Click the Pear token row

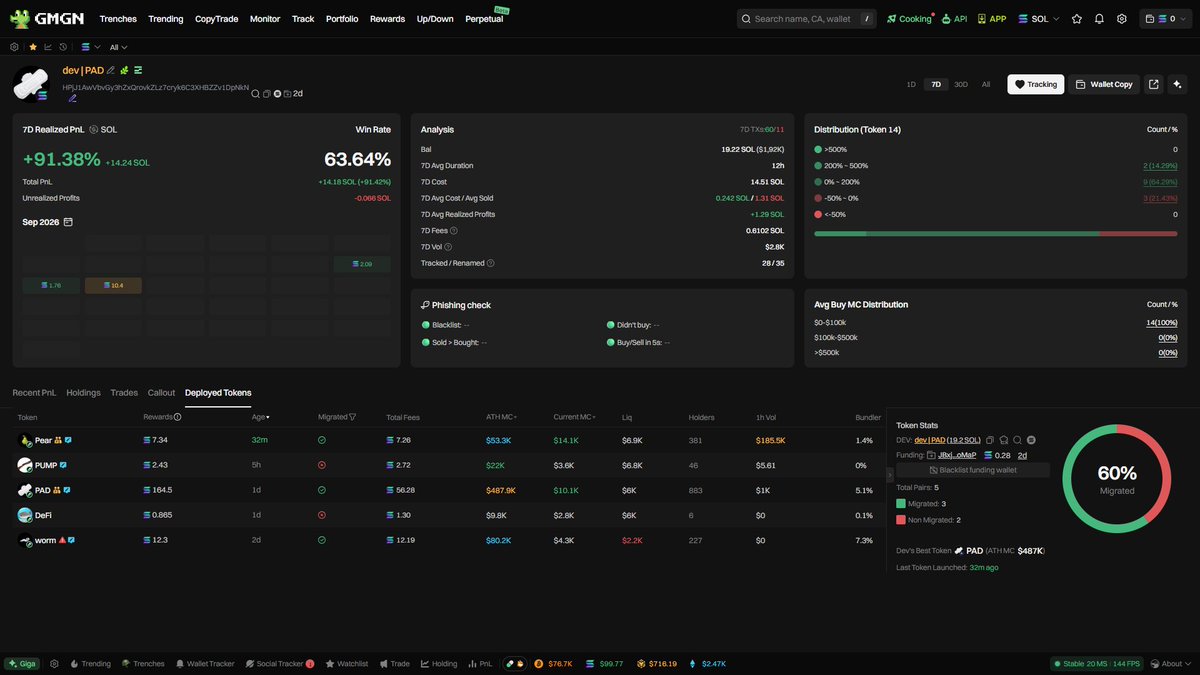[x=447, y=440]
